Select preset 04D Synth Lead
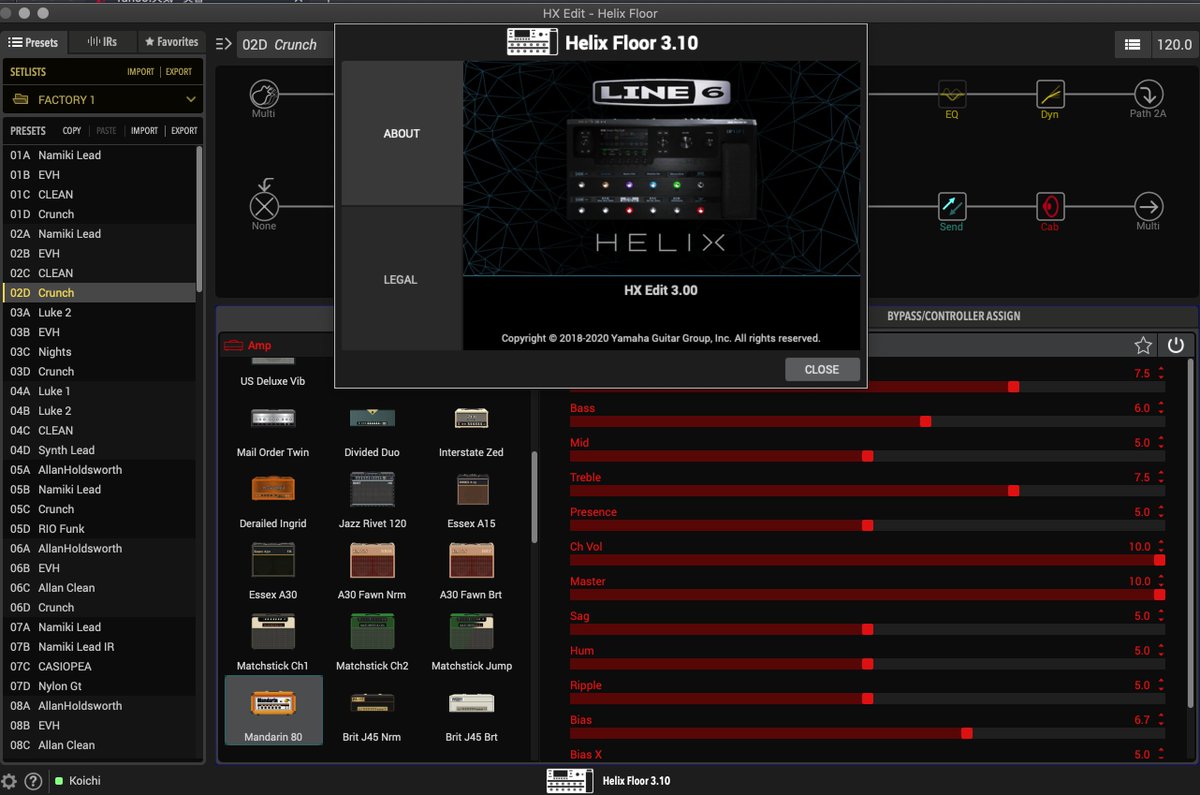1200x795 pixels. coord(100,450)
